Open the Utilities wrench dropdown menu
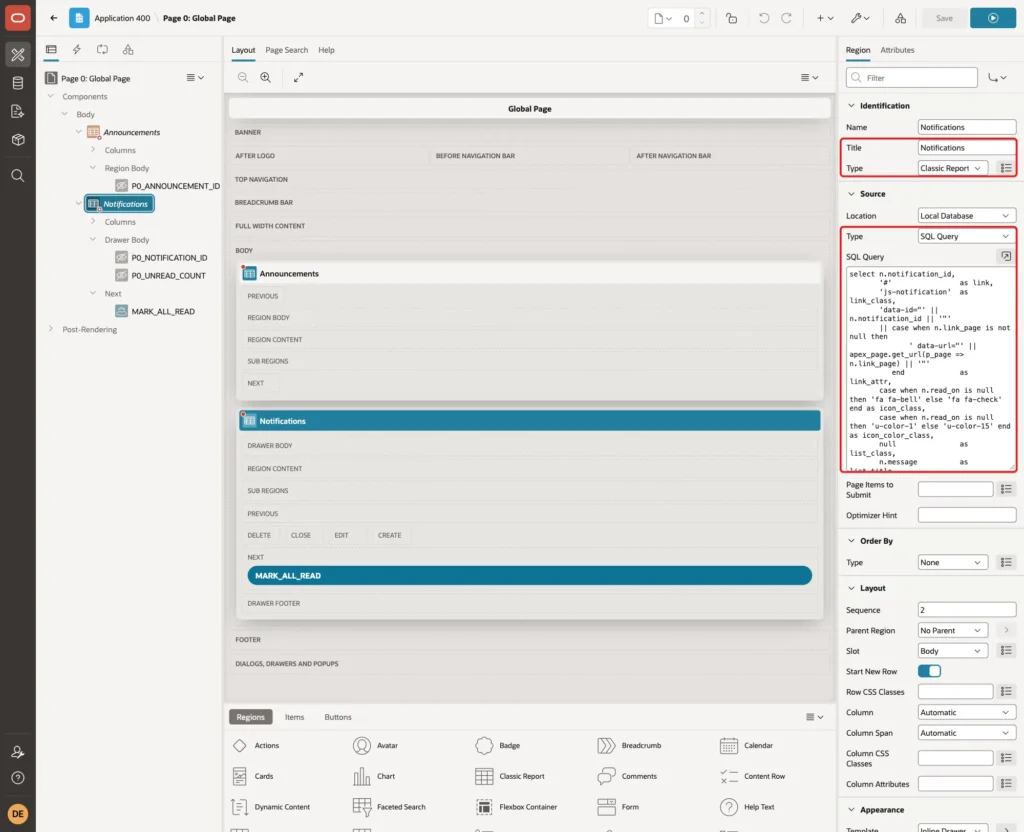 859,18
